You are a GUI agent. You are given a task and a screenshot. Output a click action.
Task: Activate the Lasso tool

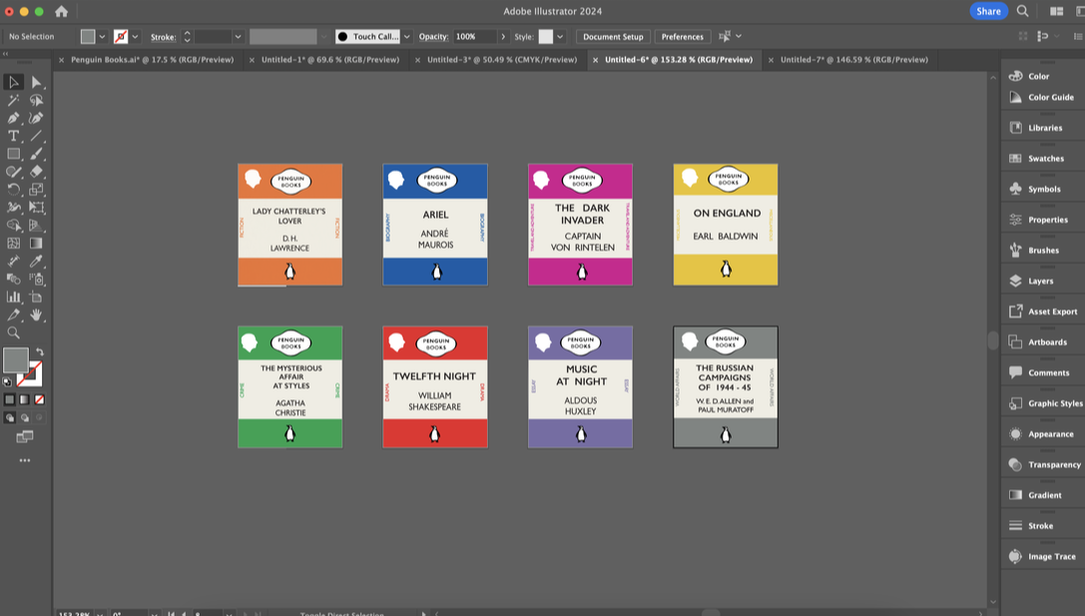[37, 100]
